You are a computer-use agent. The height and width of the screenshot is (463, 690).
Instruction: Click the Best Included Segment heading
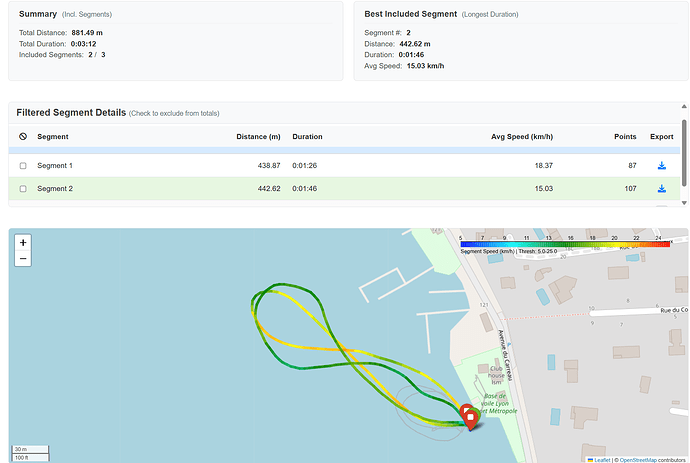(x=411, y=14)
